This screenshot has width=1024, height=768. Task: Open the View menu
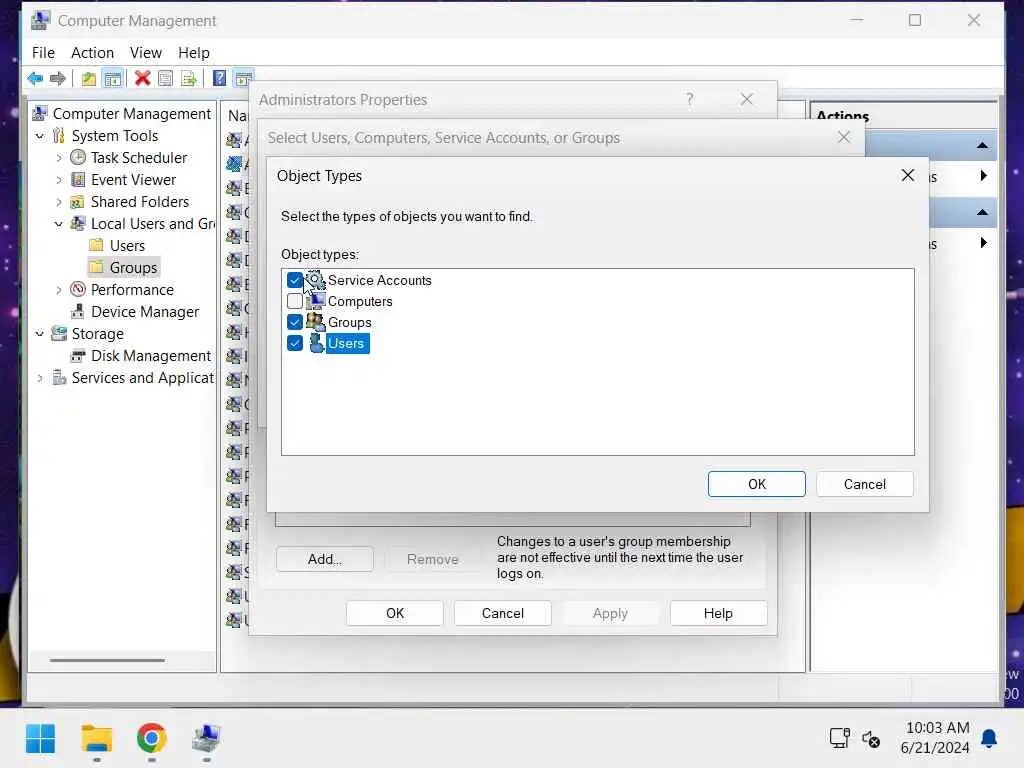146,53
